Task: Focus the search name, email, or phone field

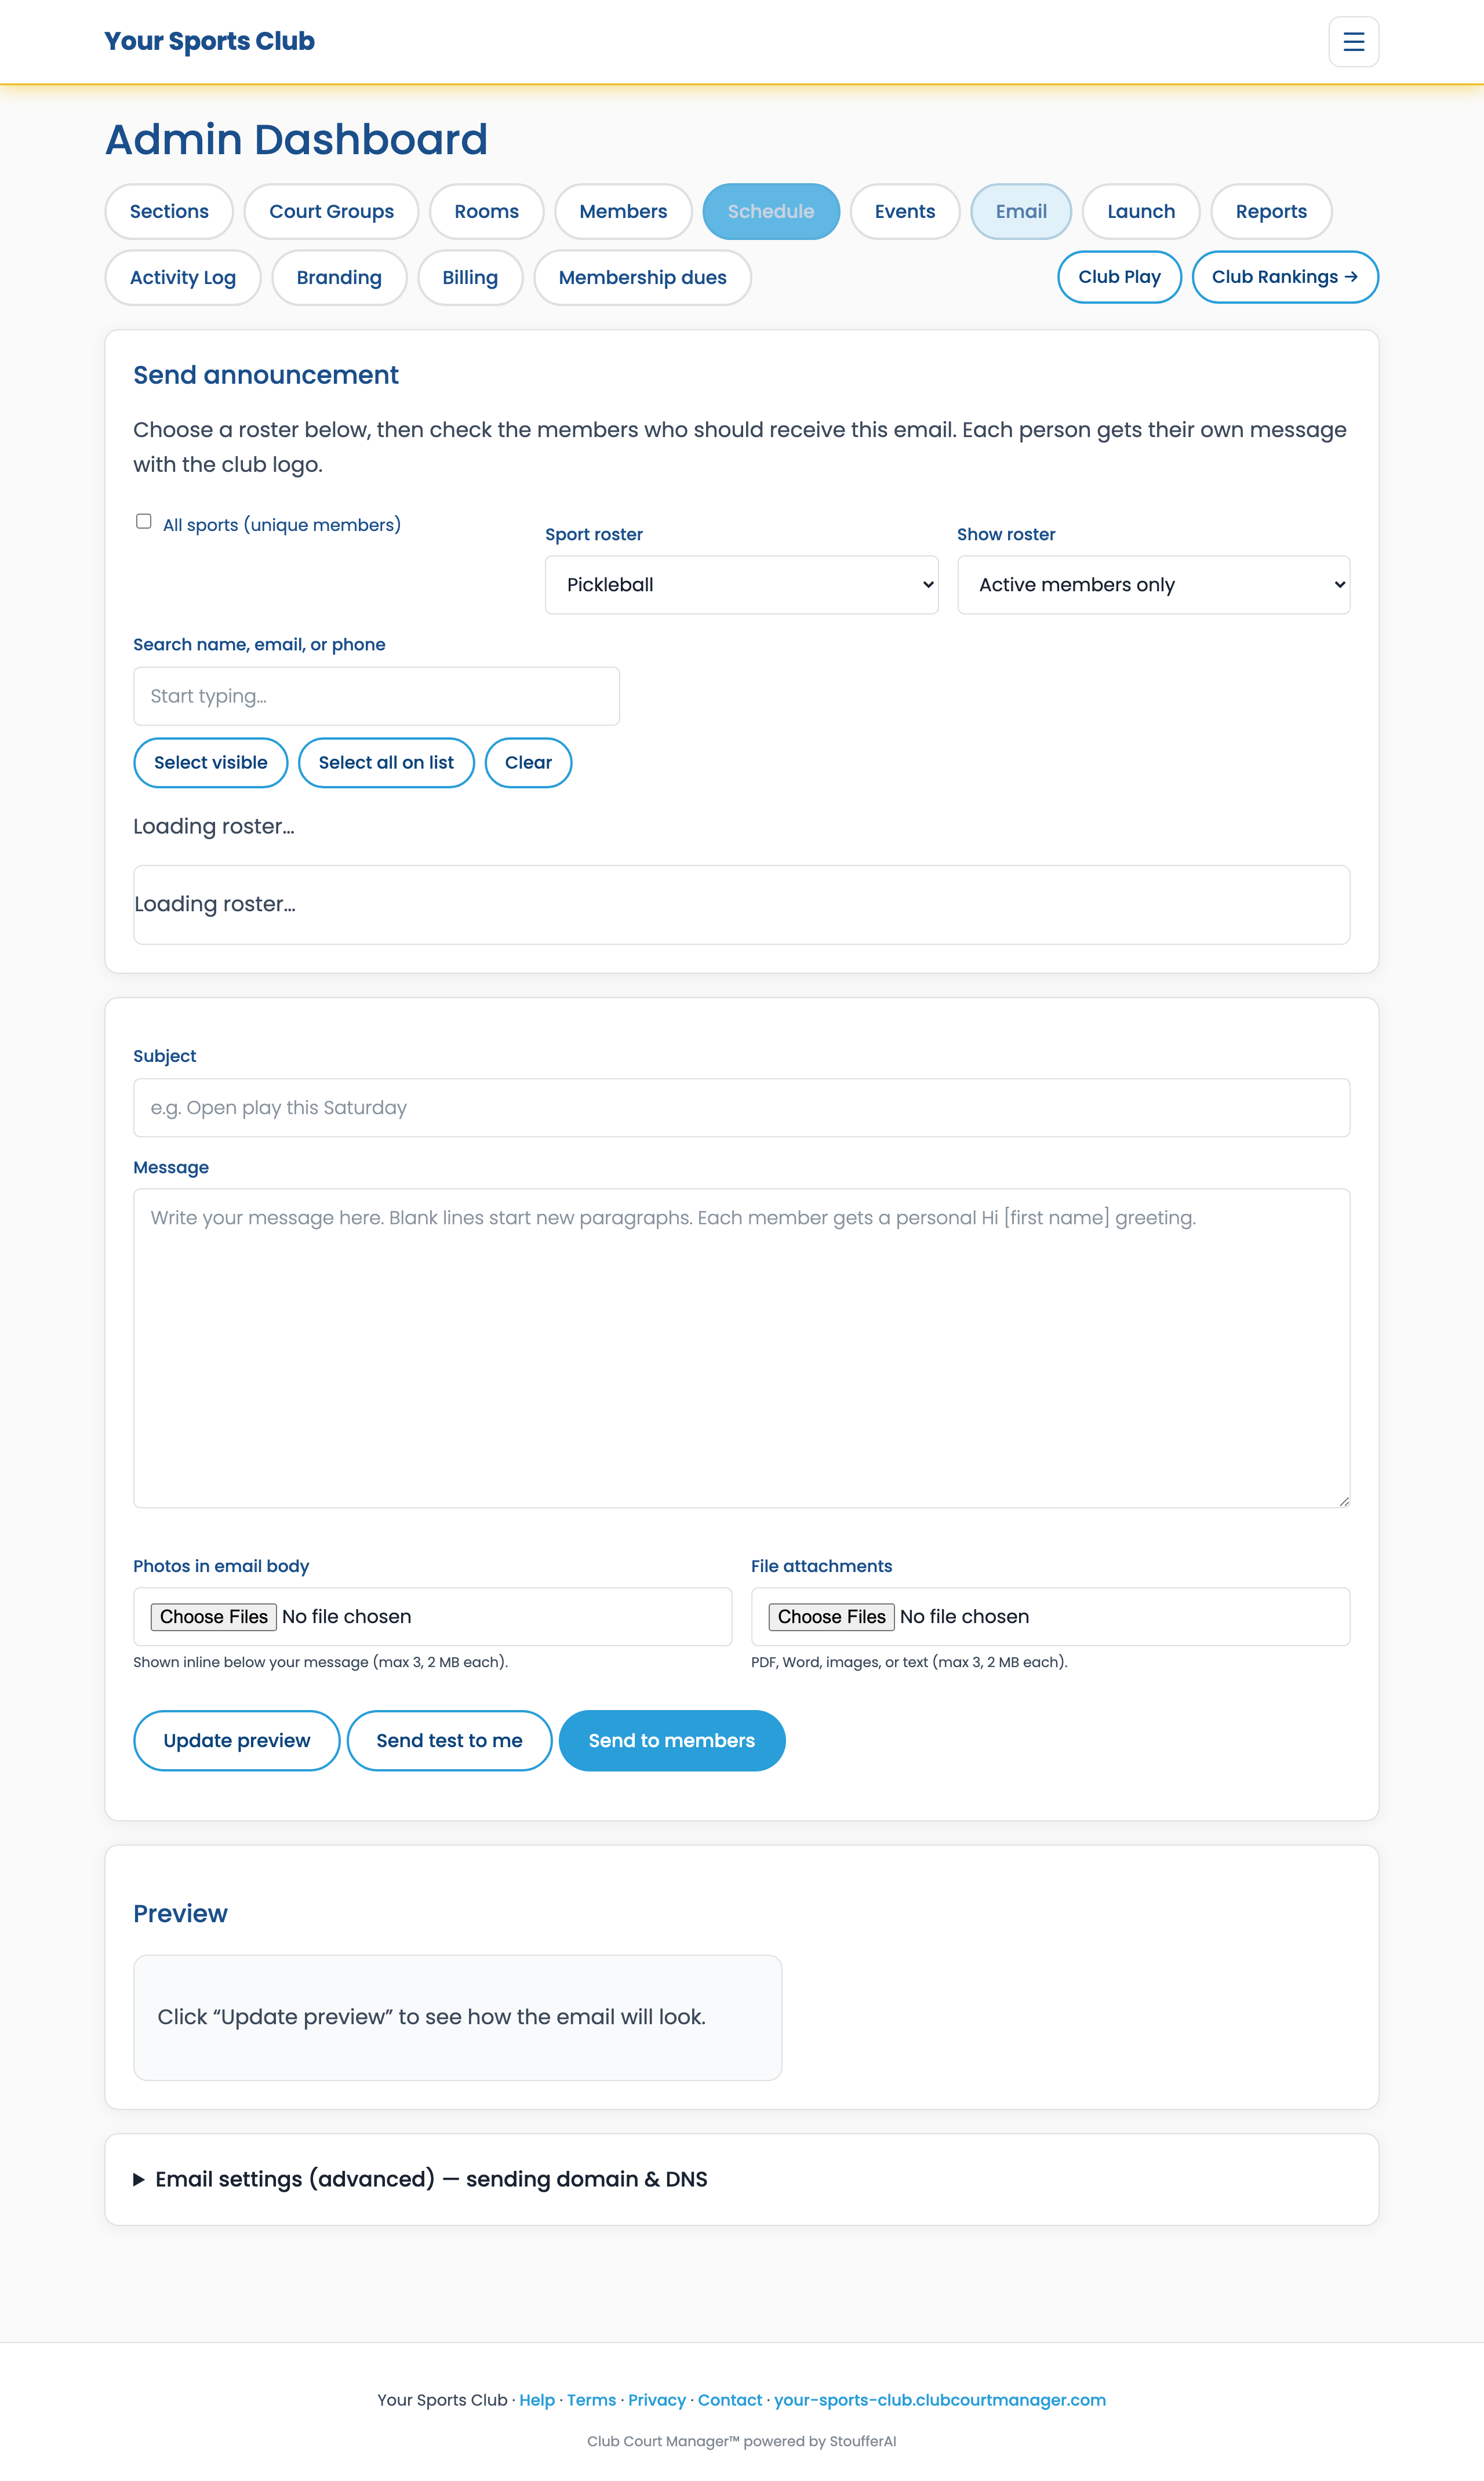Action: click(x=376, y=696)
